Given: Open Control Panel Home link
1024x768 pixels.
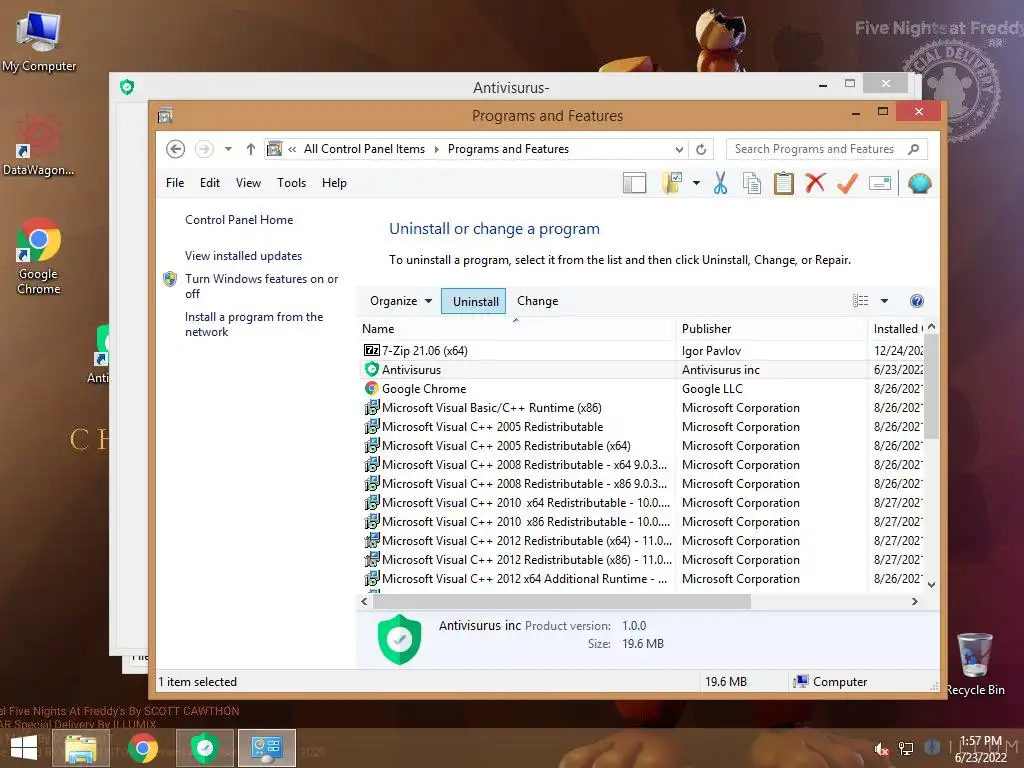Looking at the screenshot, I should (x=239, y=220).
